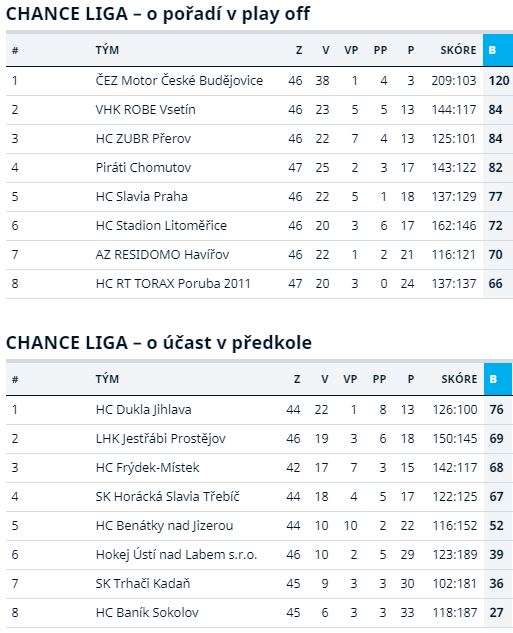The width and height of the screenshot is (513, 633).
Task: Sort předkole table by TÝM column
Action: click(107, 379)
